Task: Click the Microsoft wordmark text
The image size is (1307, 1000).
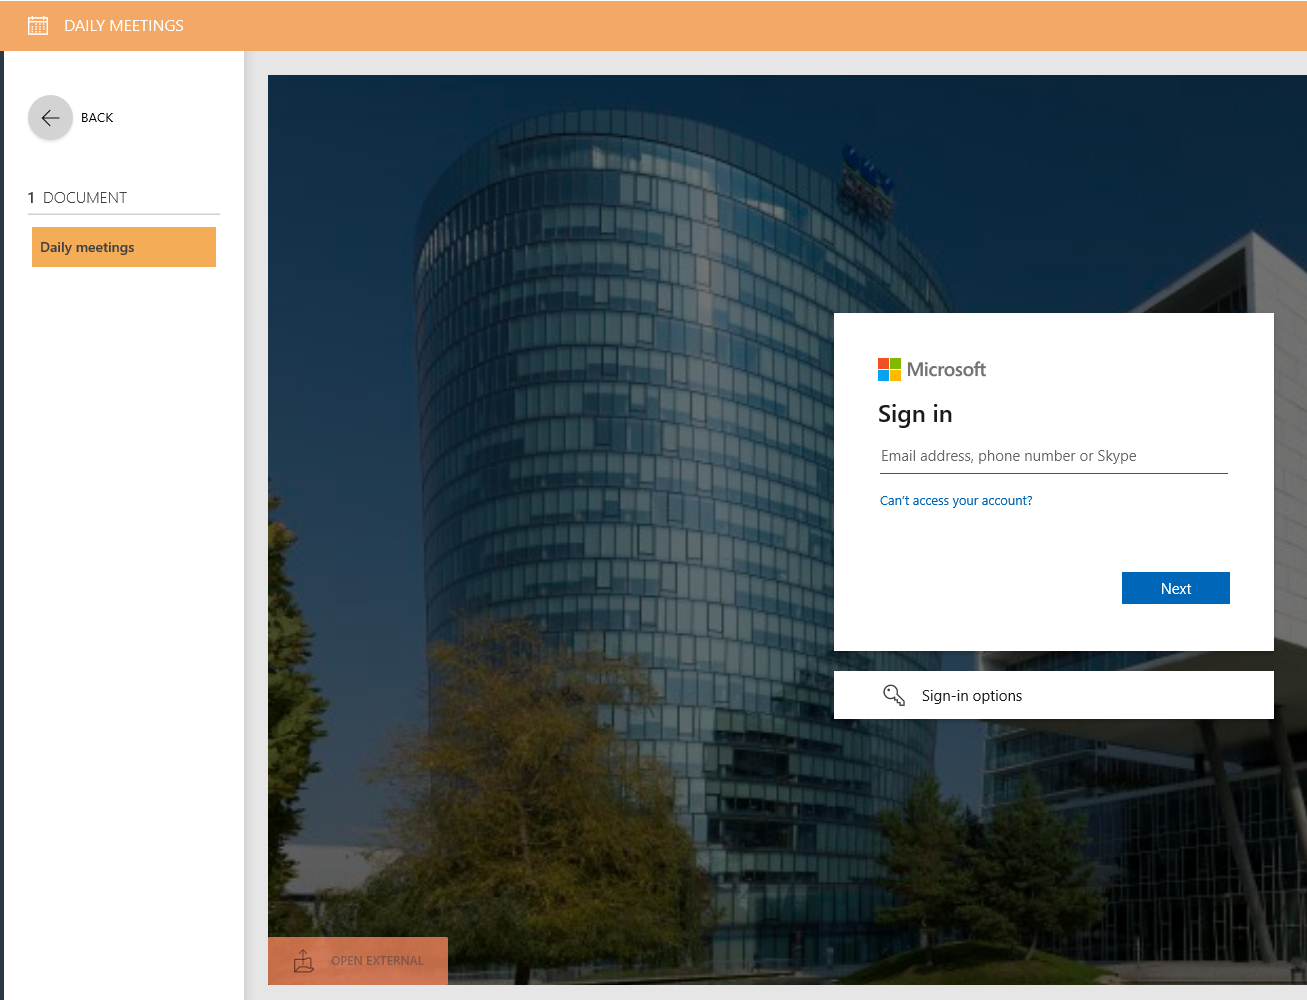Action: [946, 370]
